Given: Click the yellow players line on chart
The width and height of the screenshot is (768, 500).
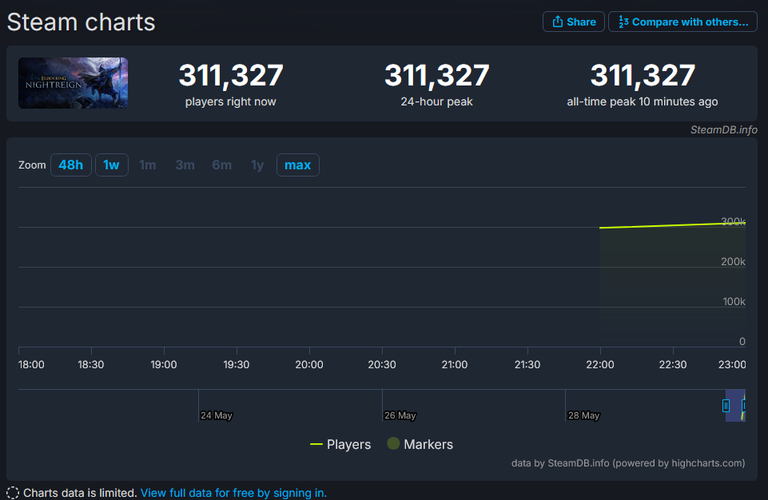Looking at the screenshot, I should pos(672,225).
